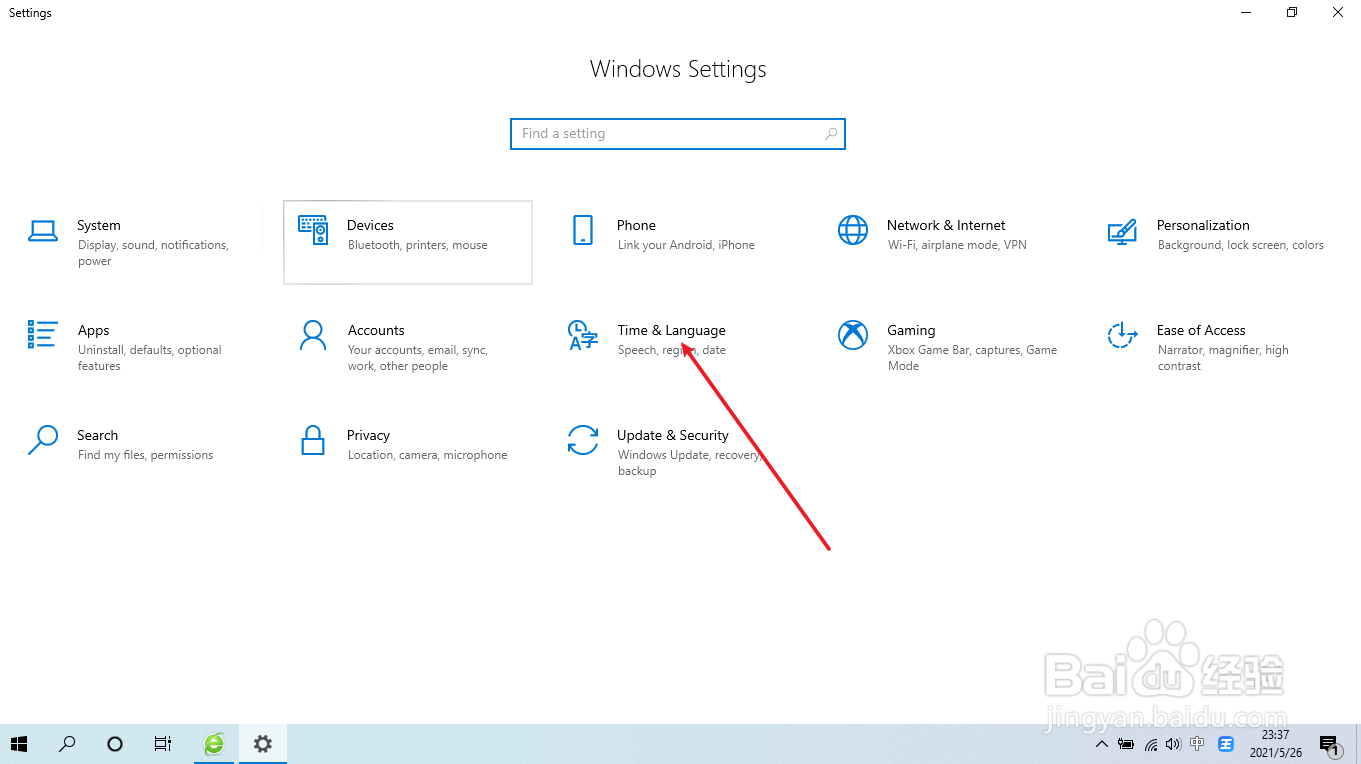The height and width of the screenshot is (764, 1361).
Task: Open the System settings laptop icon
Action: (43, 231)
